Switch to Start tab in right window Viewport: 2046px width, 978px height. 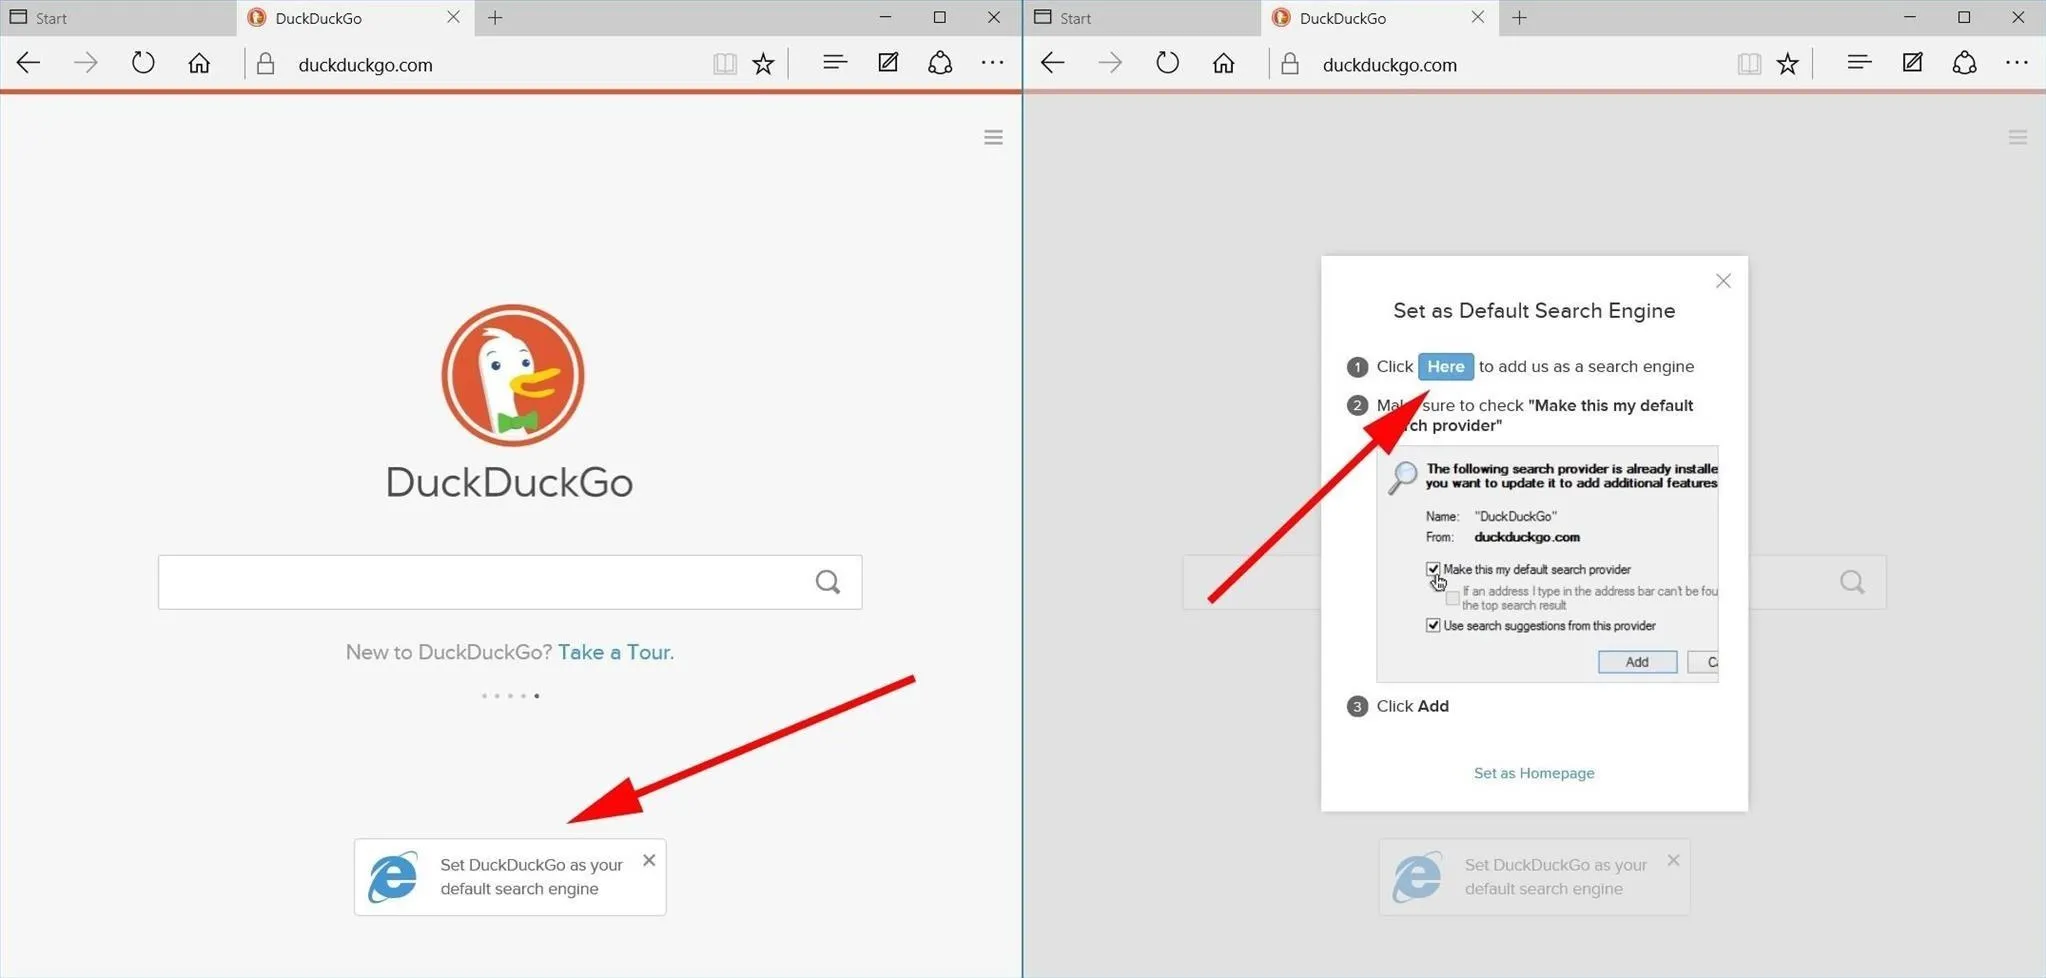coord(1142,18)
